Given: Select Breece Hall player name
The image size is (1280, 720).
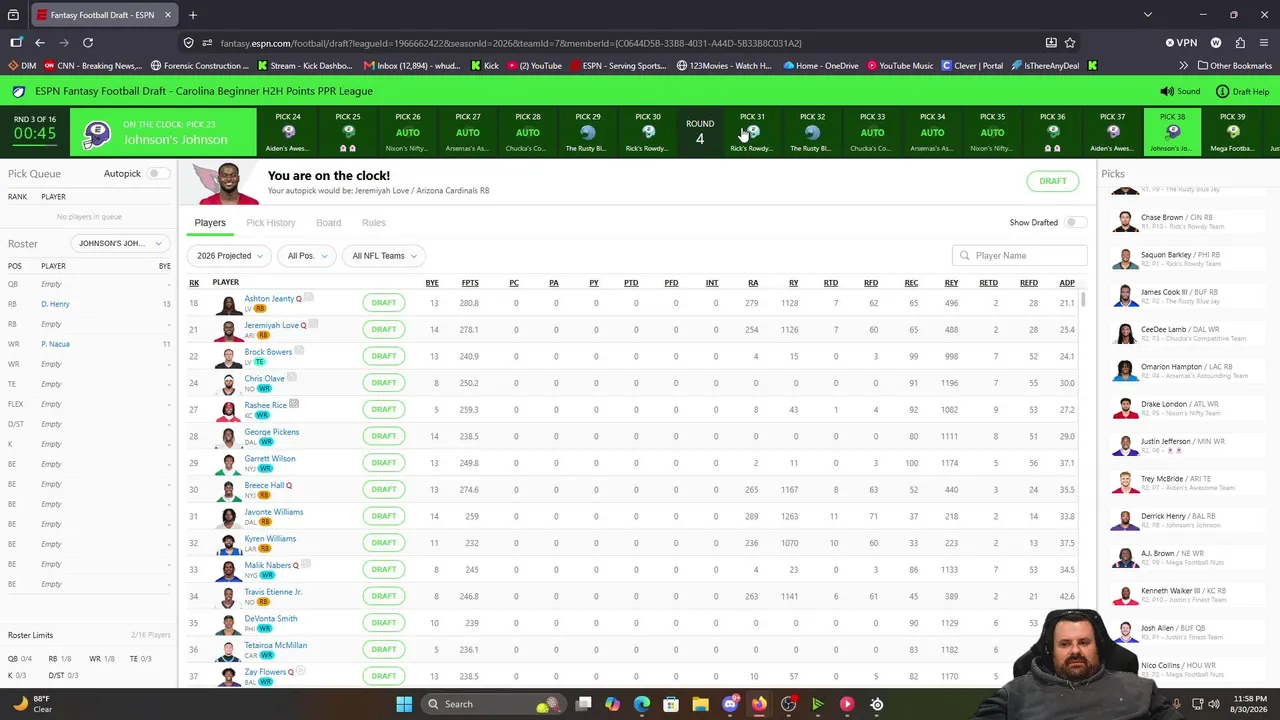Looking at the screenshot, I should [265, 485].
